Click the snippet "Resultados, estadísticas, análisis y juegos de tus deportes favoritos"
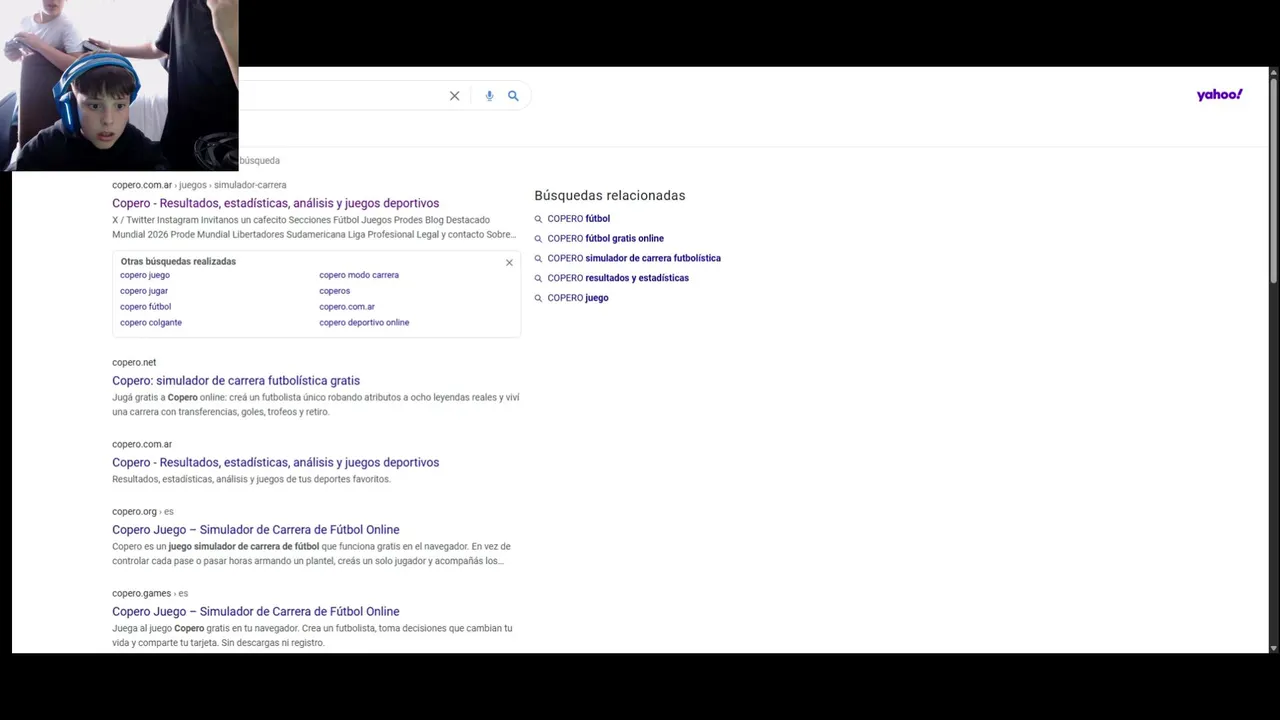 [251, 480]
